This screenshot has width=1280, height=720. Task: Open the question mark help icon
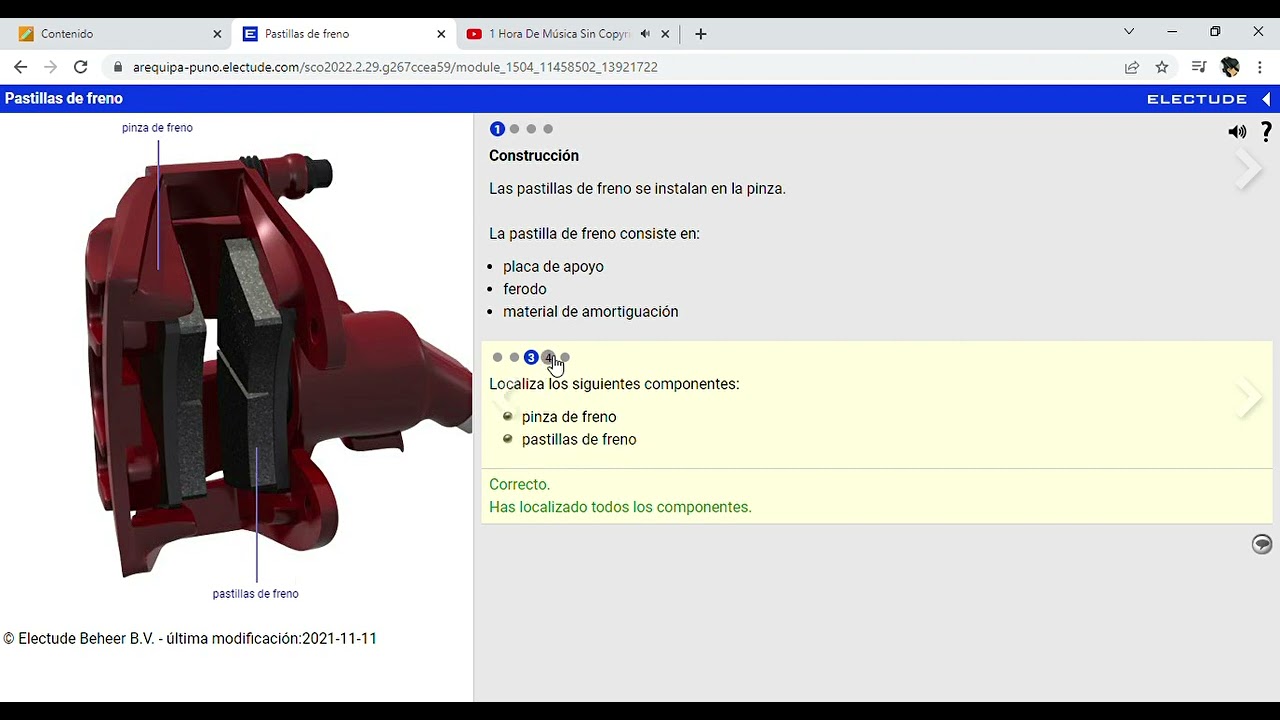1266,132
